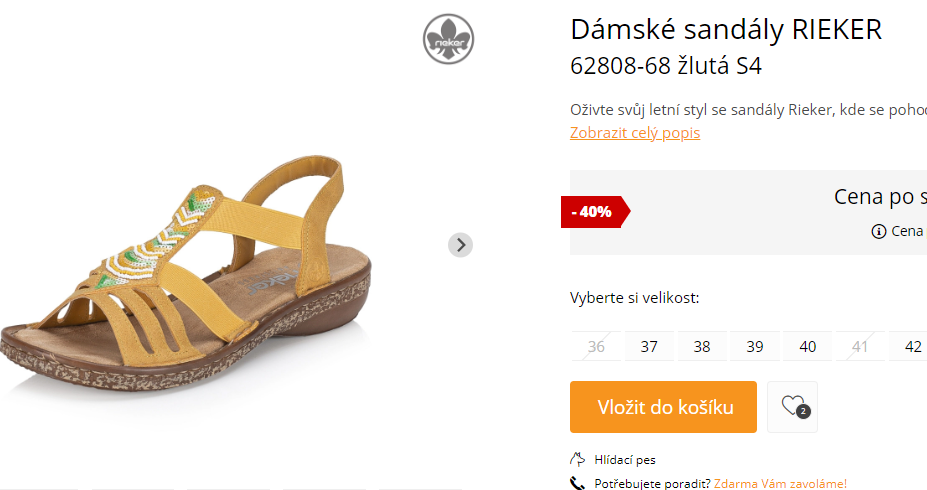927x490 pixels.
Task: Open the Zdarma Vám zavoláme link
Action: [780, 483]
